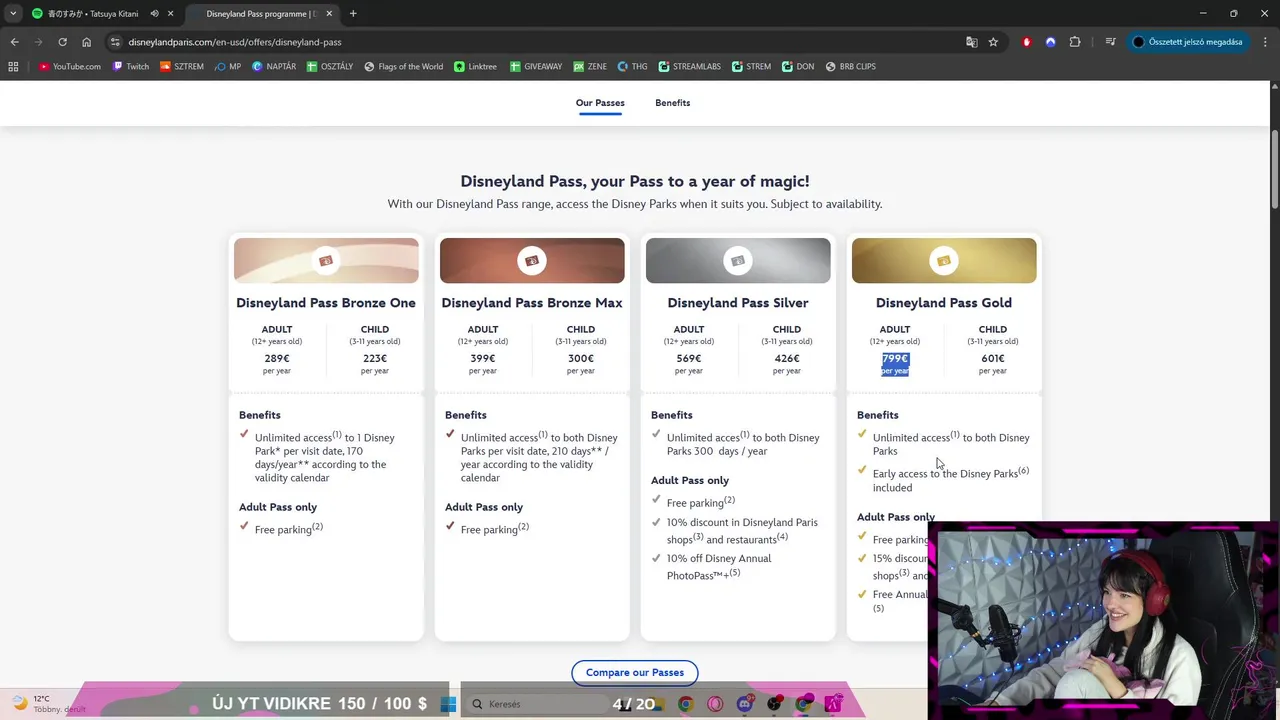Open the MP bookmark

click(228, 66)
